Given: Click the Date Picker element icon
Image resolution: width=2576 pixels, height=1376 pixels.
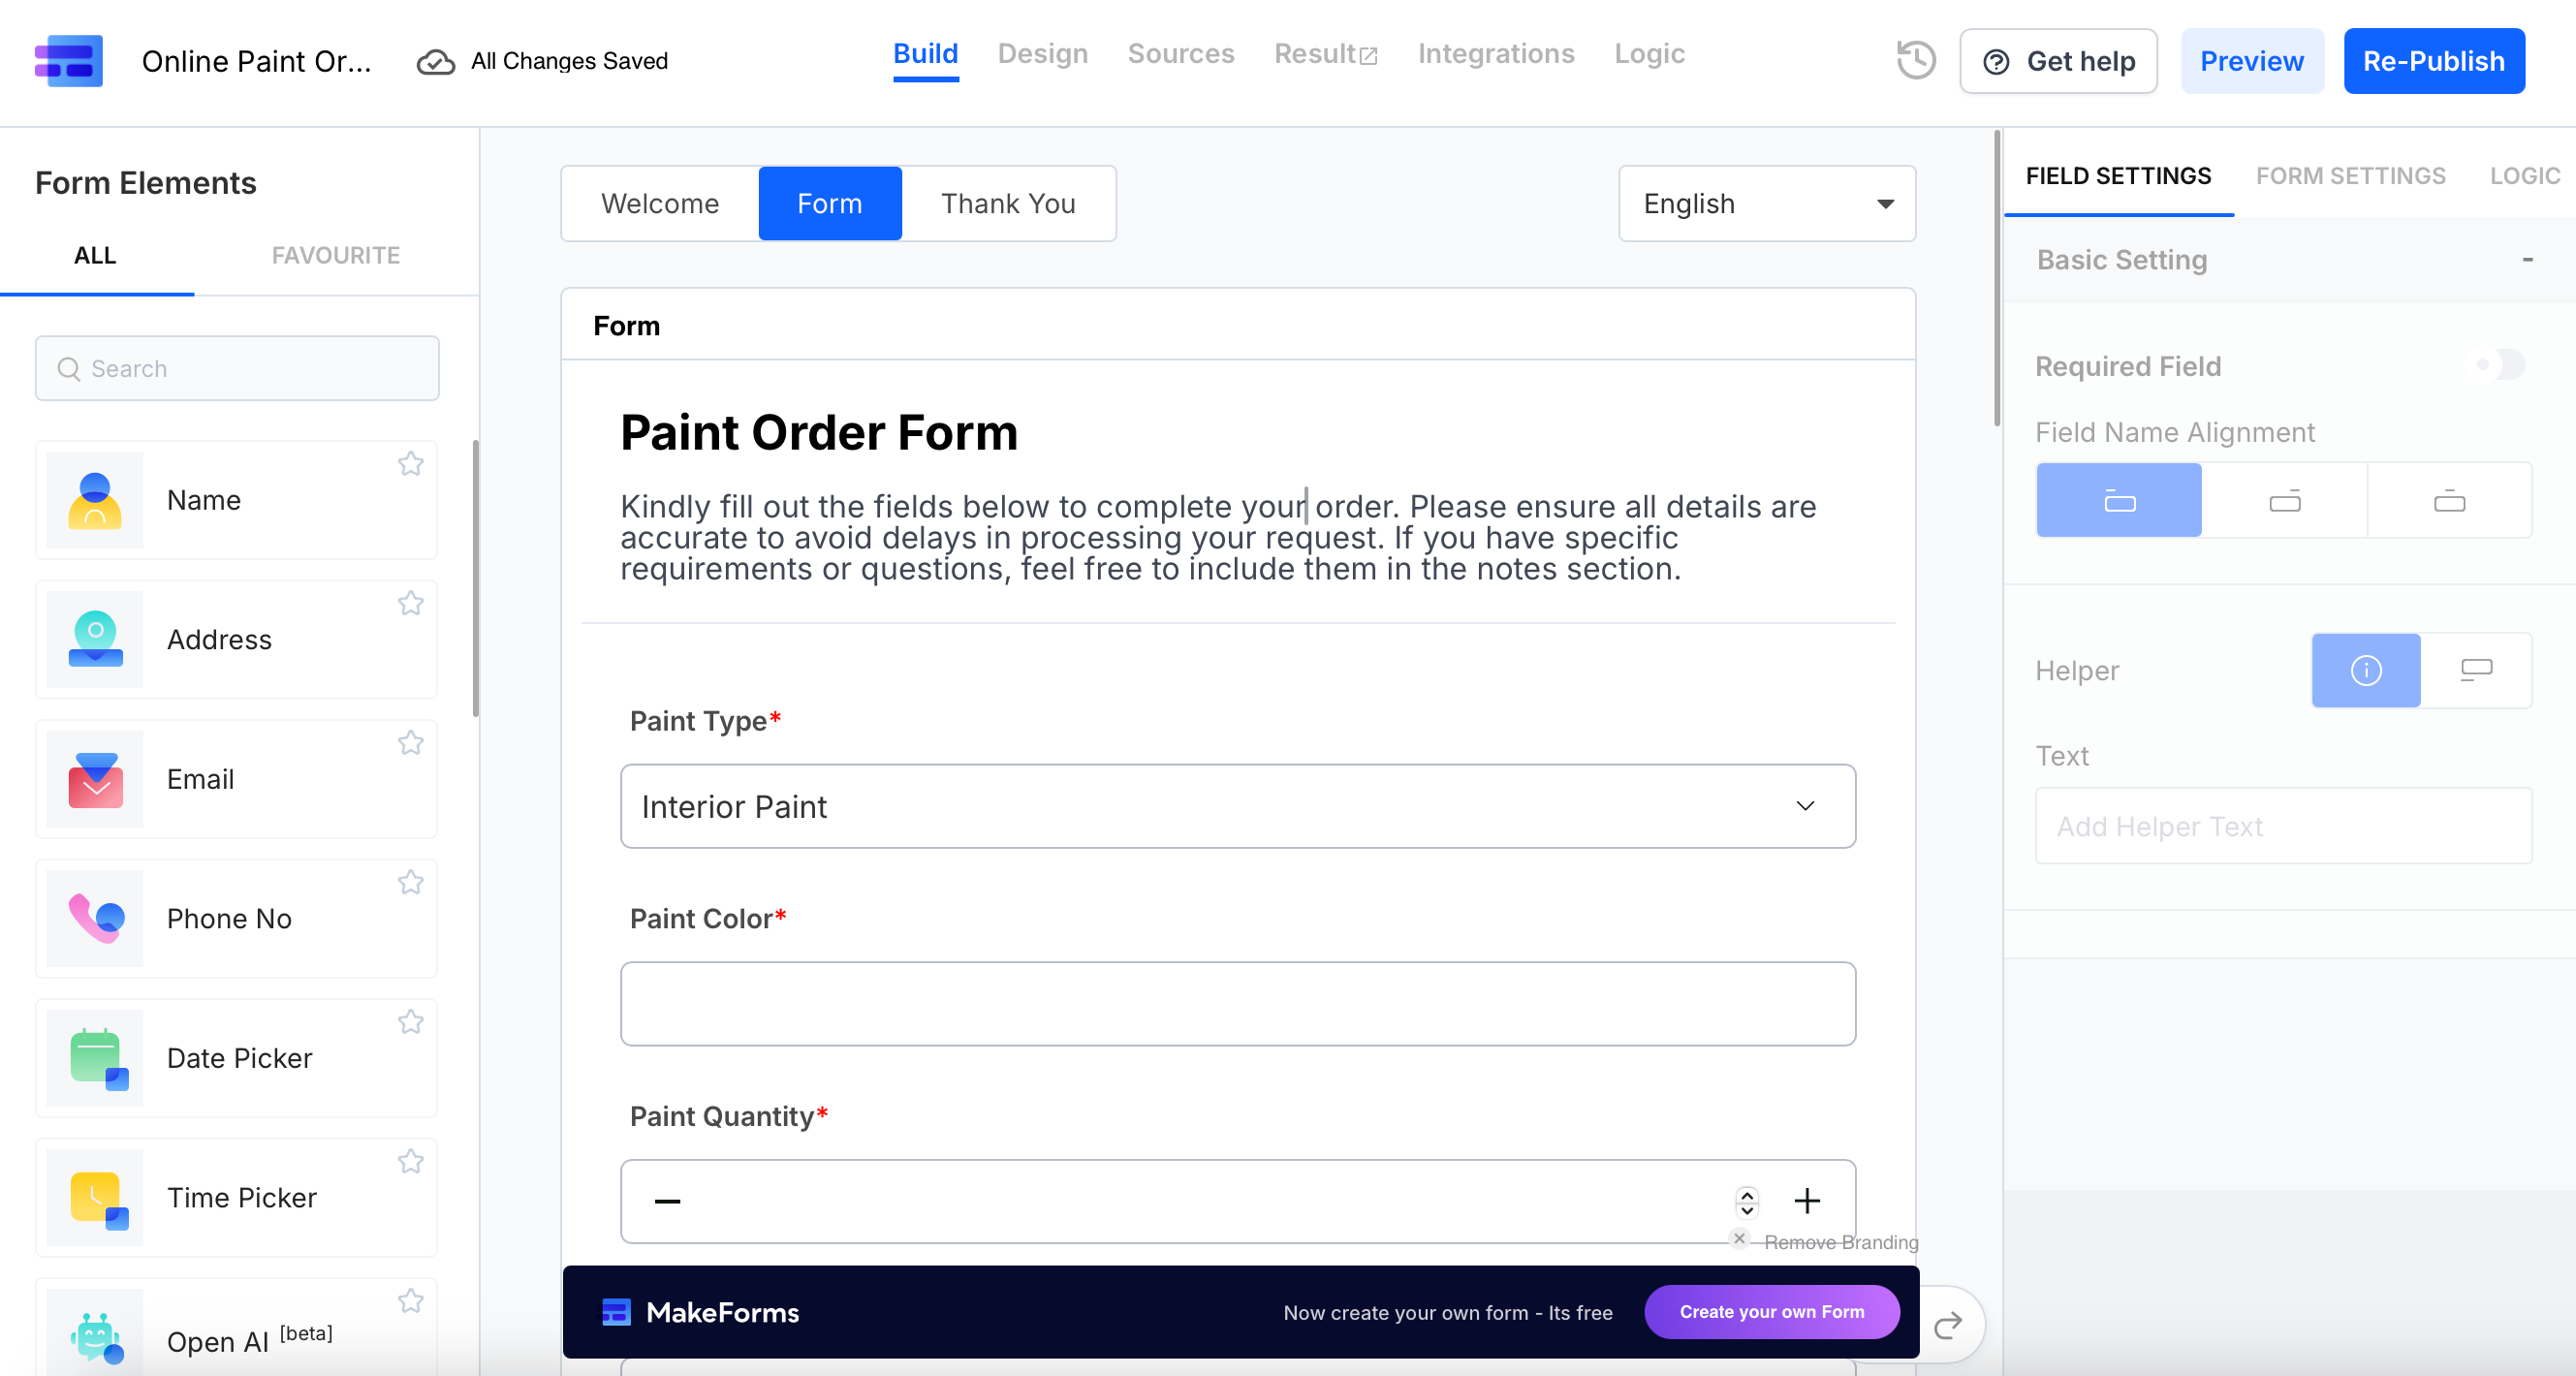Looking at the screenshot, I should coord(95,1058).
